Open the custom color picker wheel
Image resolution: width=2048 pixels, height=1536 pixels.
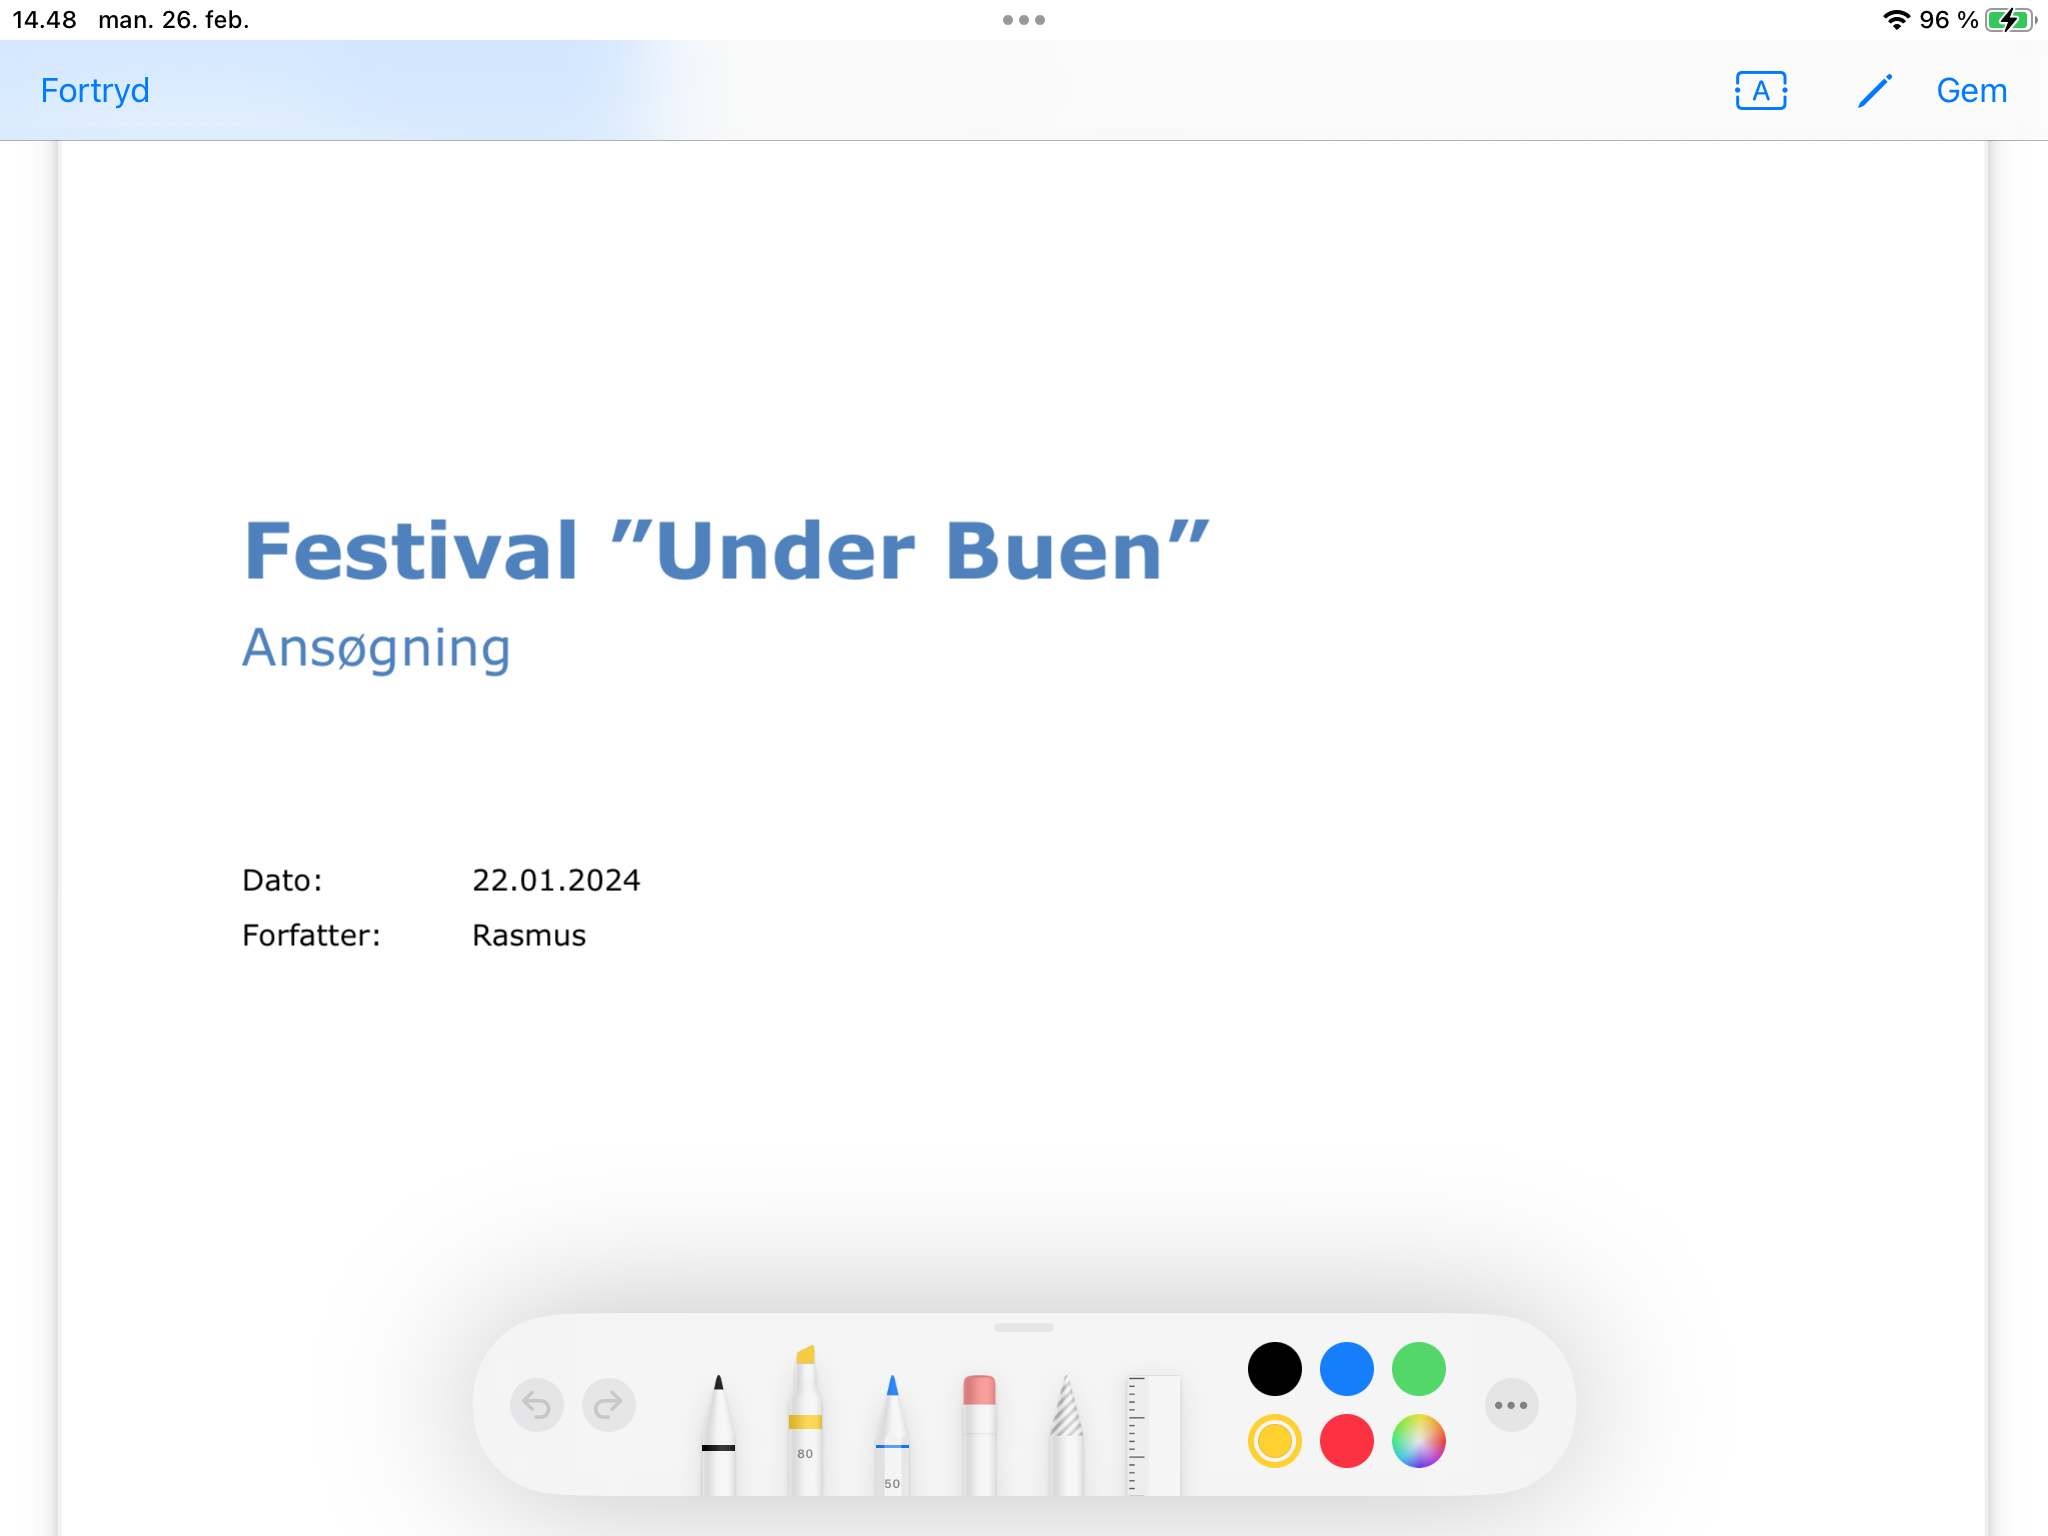click(x=1418, y=1442)
